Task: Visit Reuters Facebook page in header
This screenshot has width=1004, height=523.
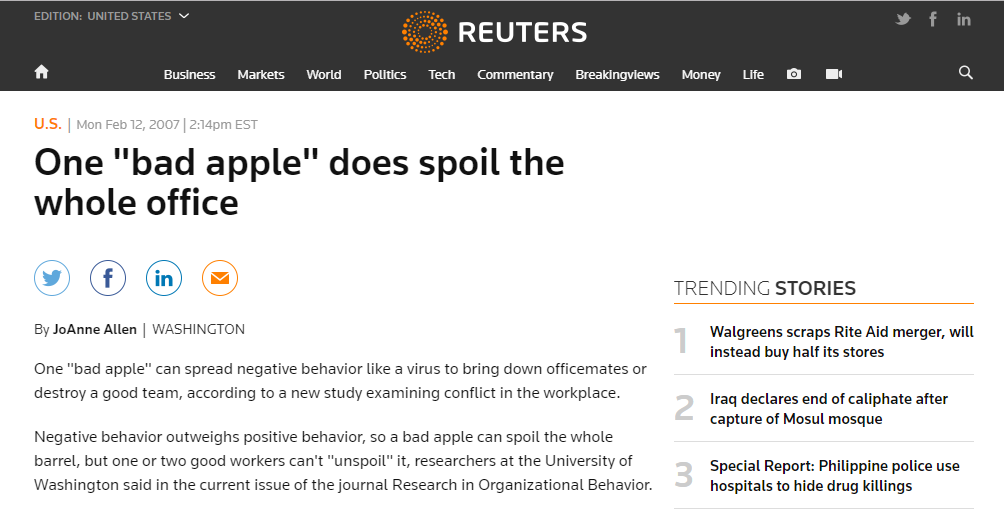Action: click(x=933, y=19)
